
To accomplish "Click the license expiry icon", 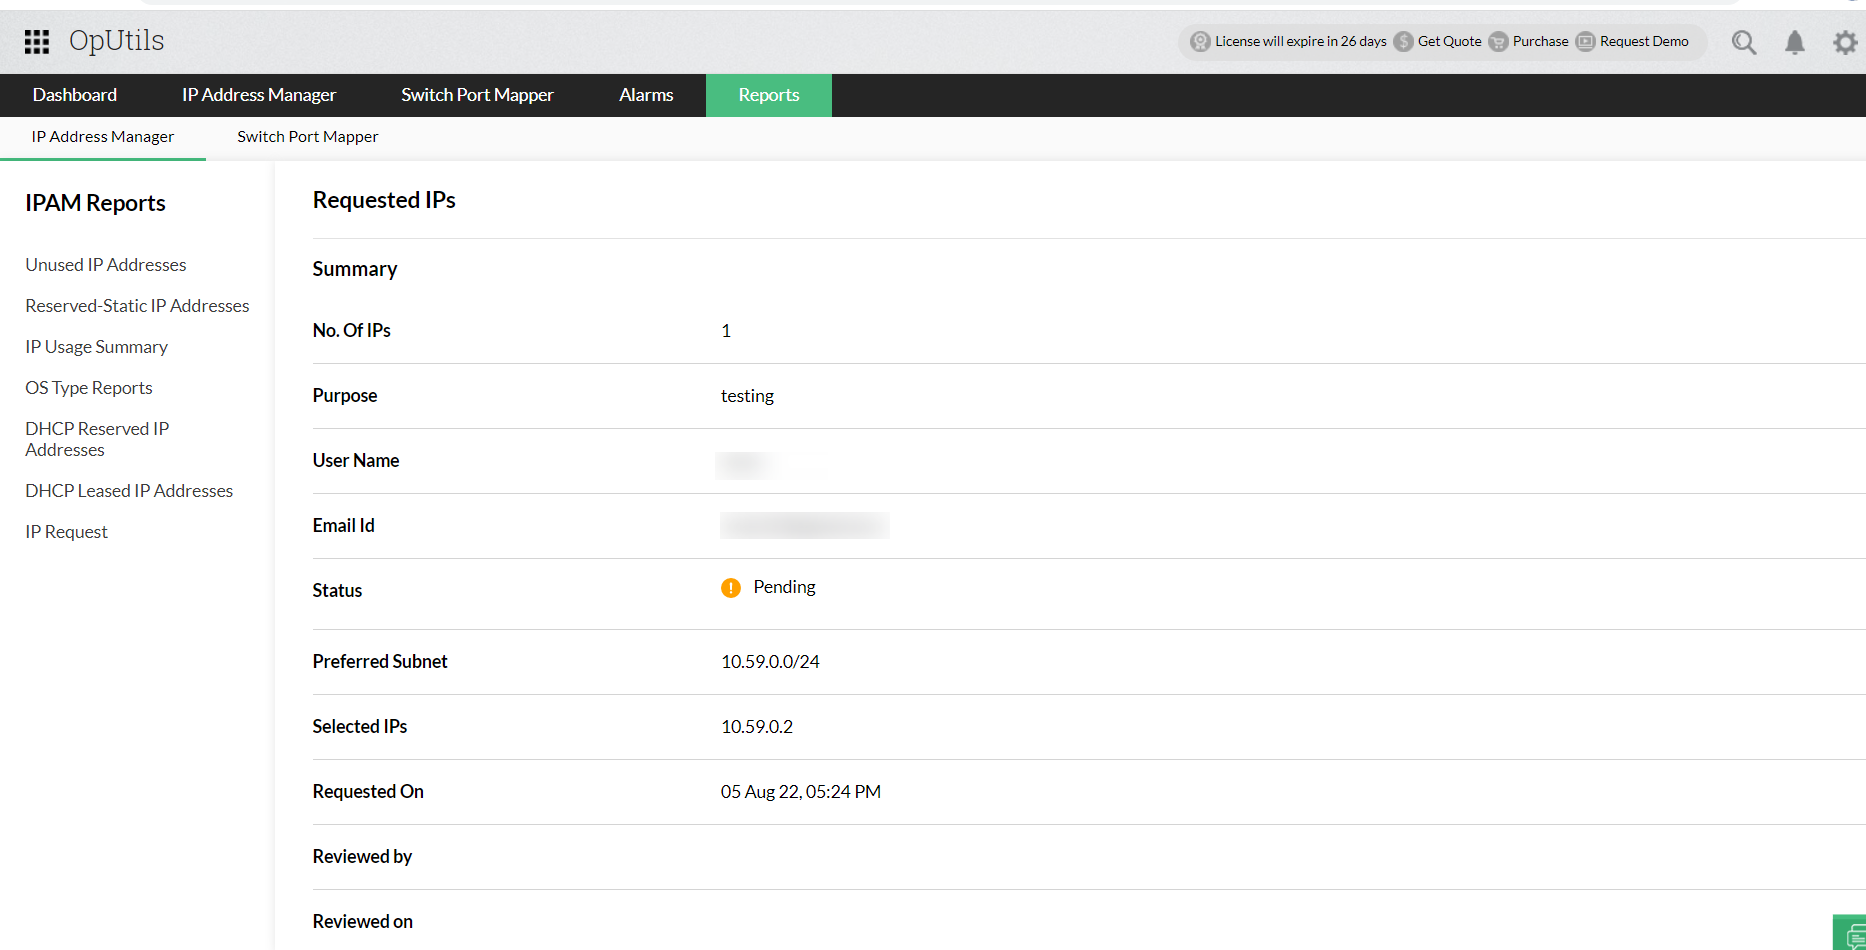I will tap(1200, 41).
